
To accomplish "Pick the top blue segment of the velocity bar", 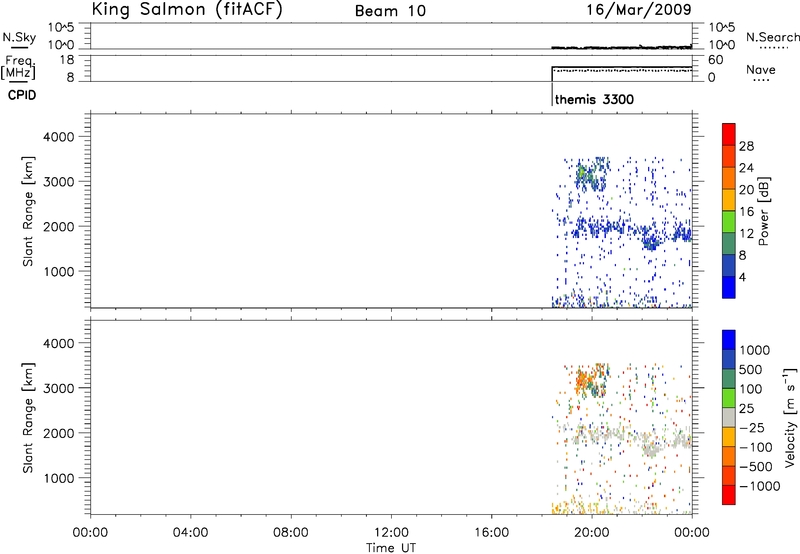I will coord(729,340).
